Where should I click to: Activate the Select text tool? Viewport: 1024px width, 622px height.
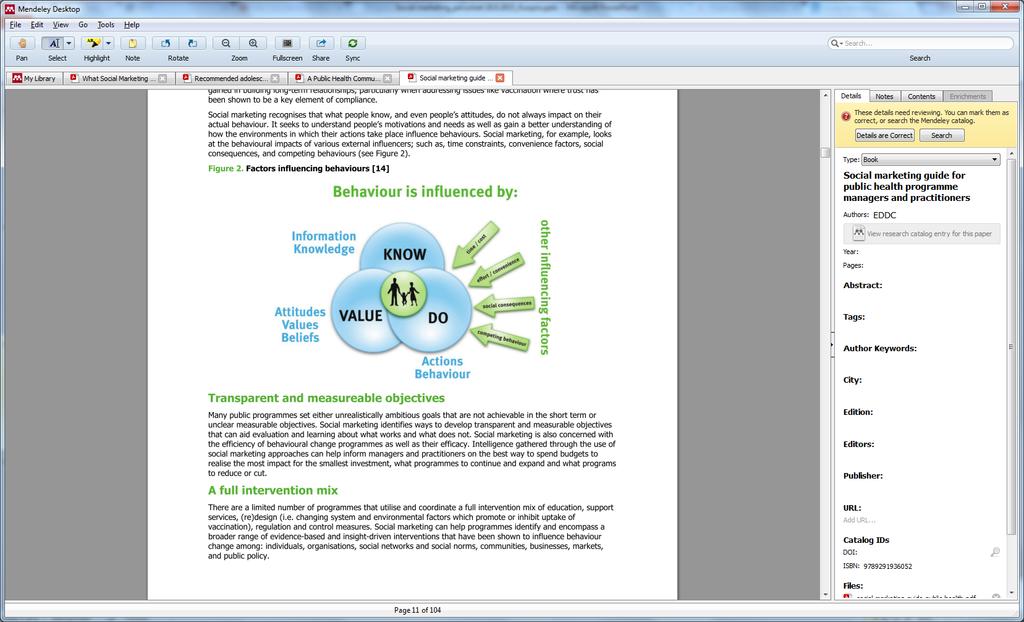[53, 43]
